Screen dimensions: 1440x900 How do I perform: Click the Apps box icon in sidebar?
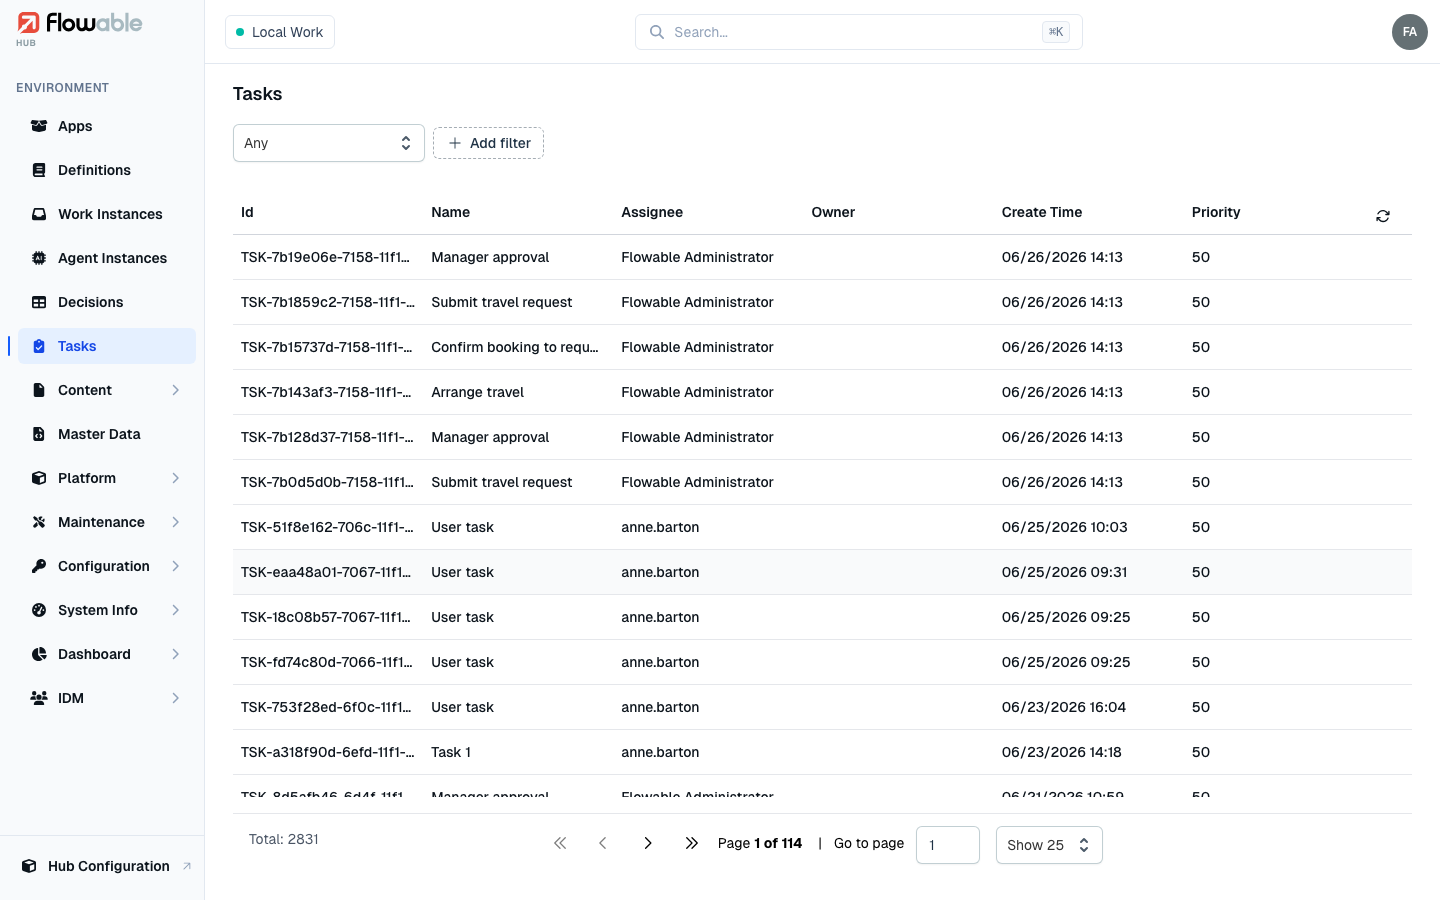click(x=39, y=126)
